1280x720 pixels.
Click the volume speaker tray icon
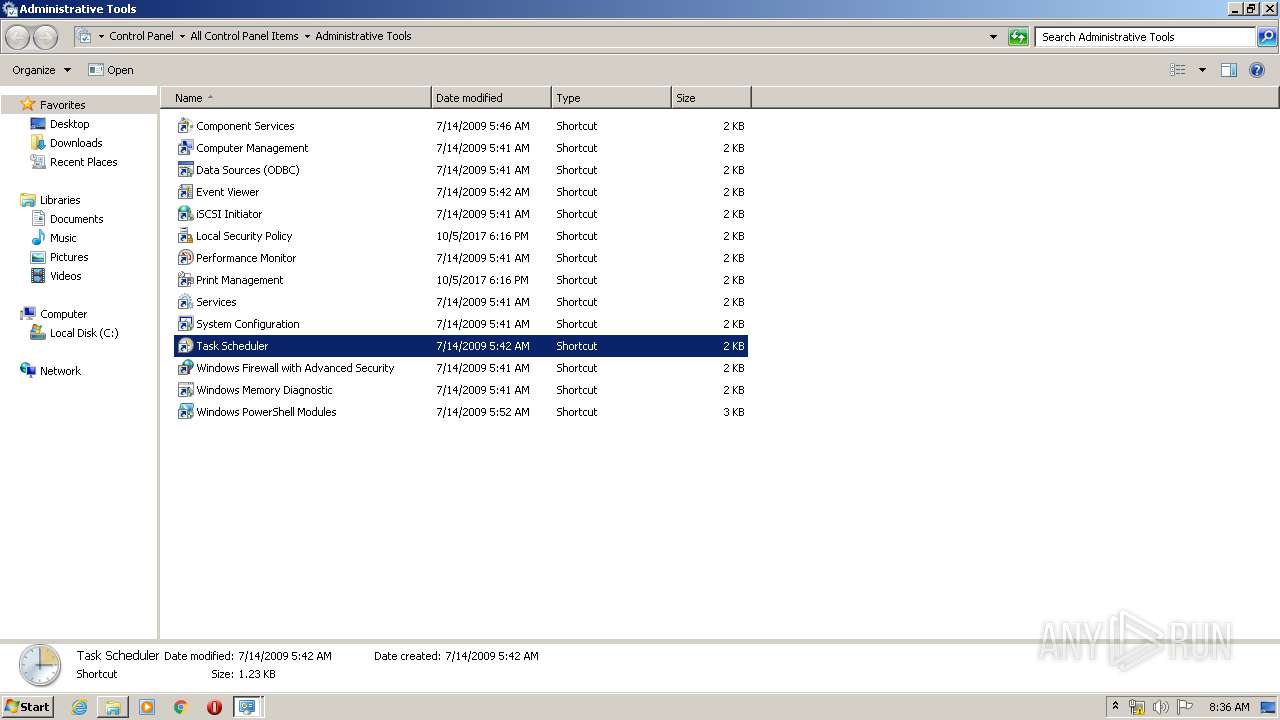(x=1161, y=707)
